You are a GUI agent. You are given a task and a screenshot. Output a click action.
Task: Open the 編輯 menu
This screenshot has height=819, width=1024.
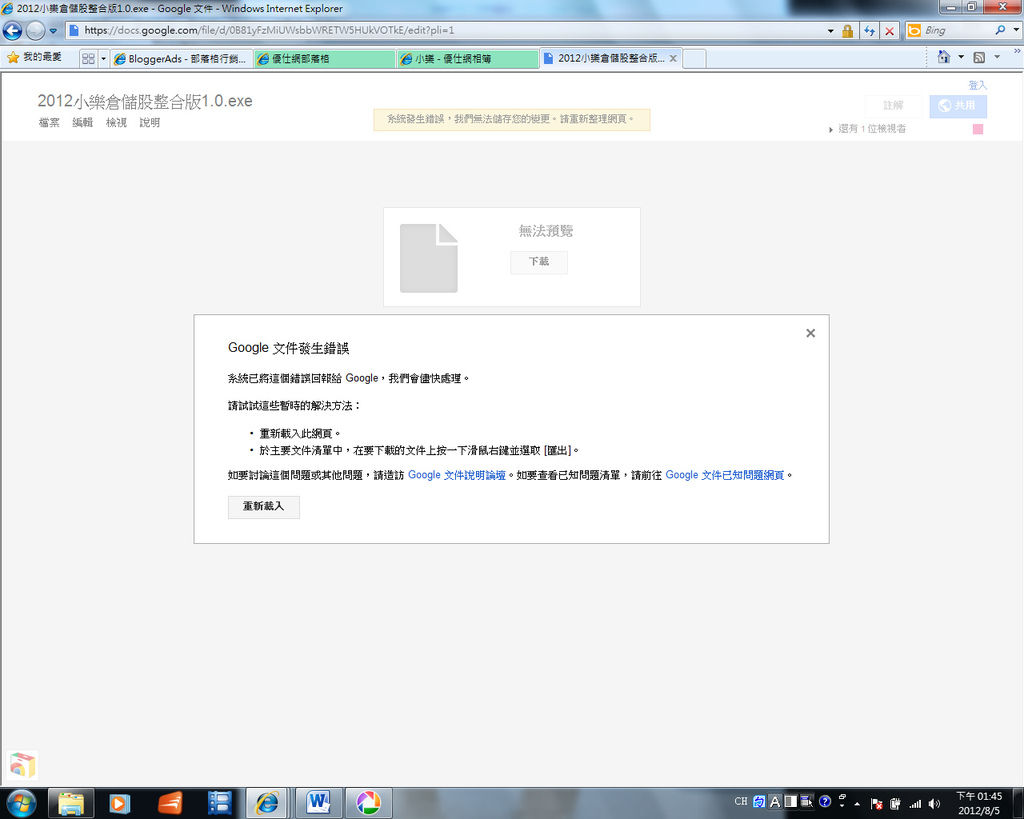pyautogui.click(x=82, y=122)
